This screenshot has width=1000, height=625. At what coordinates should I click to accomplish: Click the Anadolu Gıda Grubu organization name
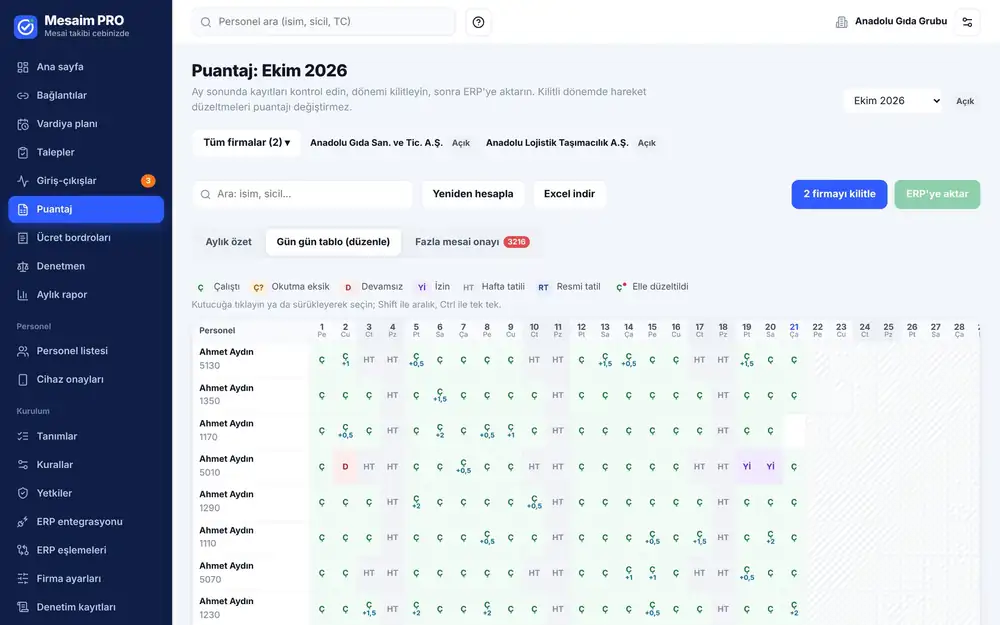point(901,21)
